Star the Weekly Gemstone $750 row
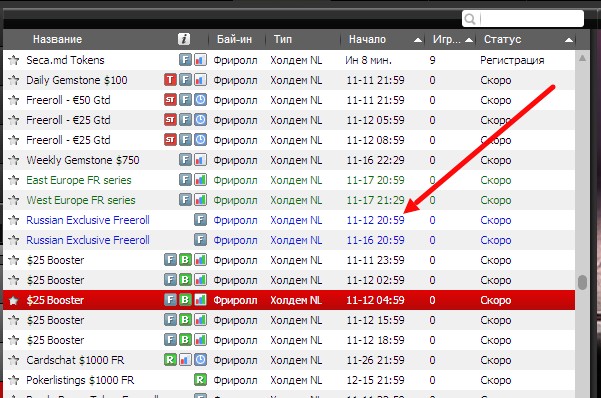The width and height of the screenshot is (601, 398). pyautogui.click(x=14, y=160)
